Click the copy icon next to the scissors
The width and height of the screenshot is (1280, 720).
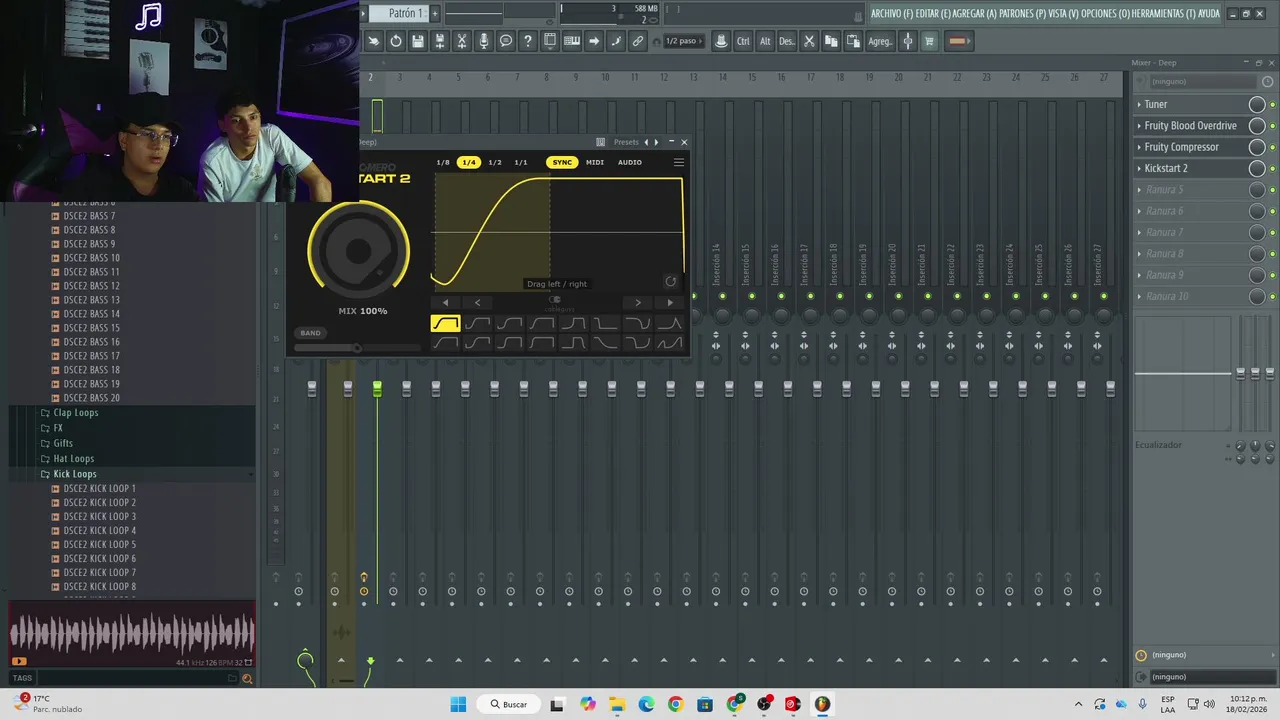(831, 41)
